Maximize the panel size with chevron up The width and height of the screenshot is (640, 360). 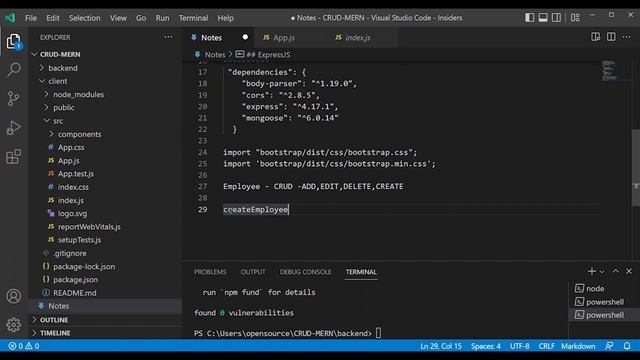point(616,271)
